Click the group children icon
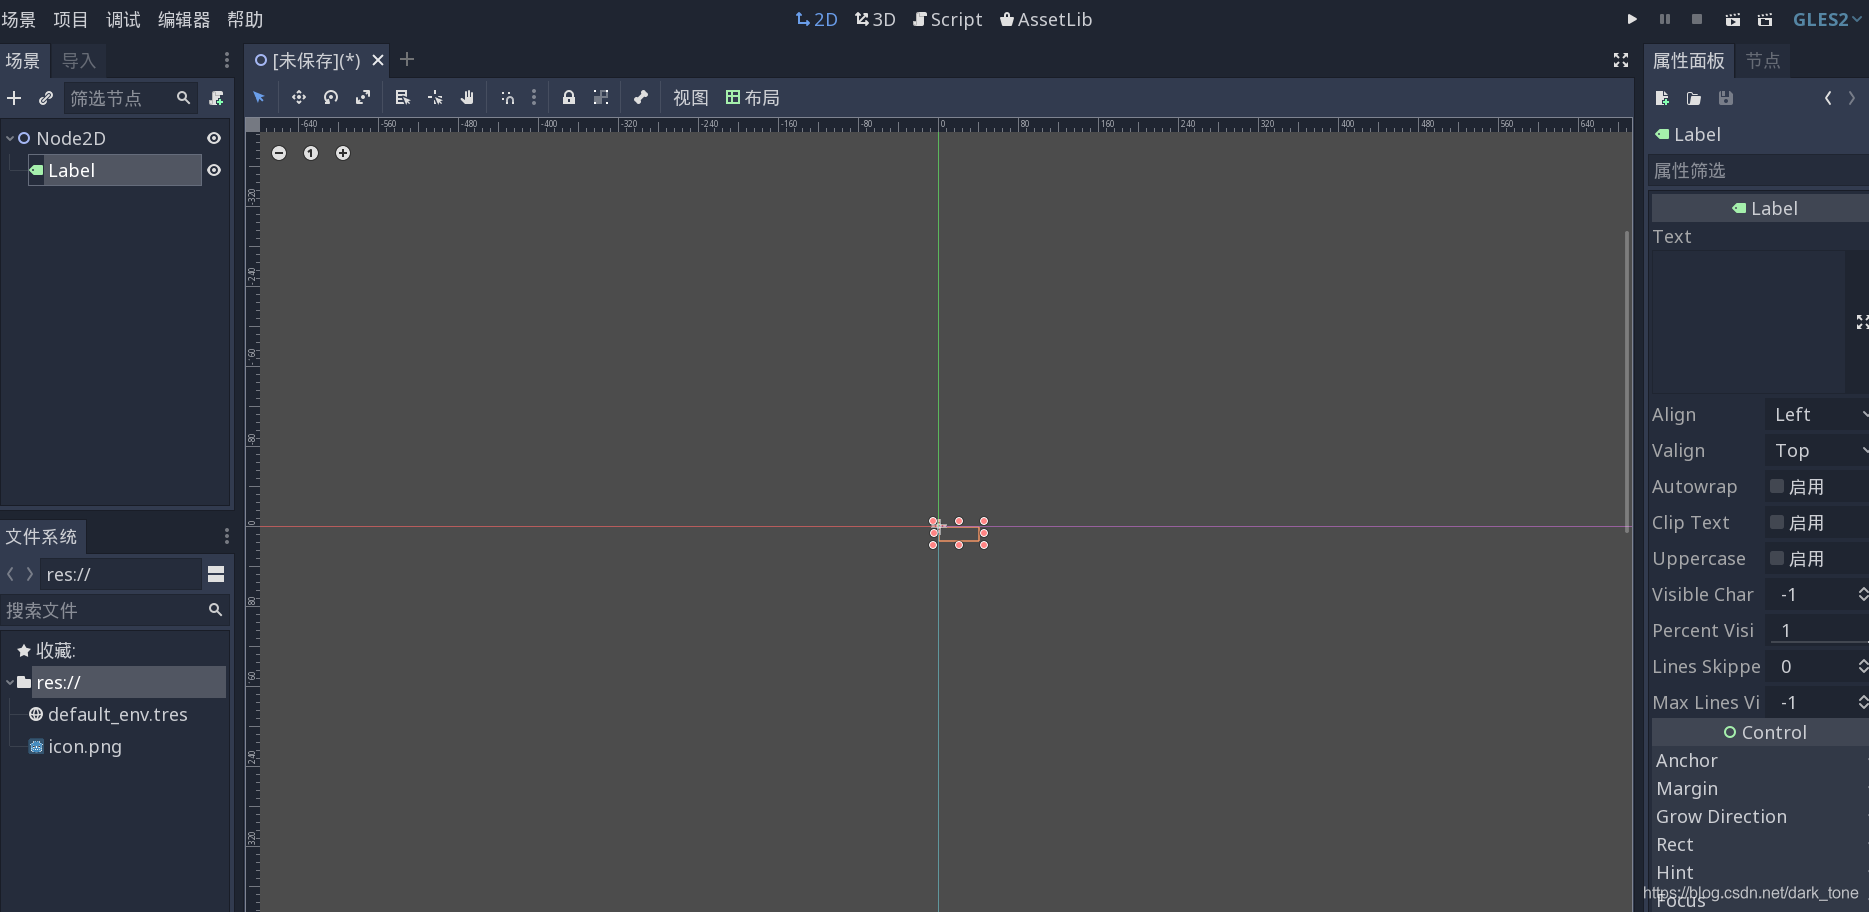 601,97
